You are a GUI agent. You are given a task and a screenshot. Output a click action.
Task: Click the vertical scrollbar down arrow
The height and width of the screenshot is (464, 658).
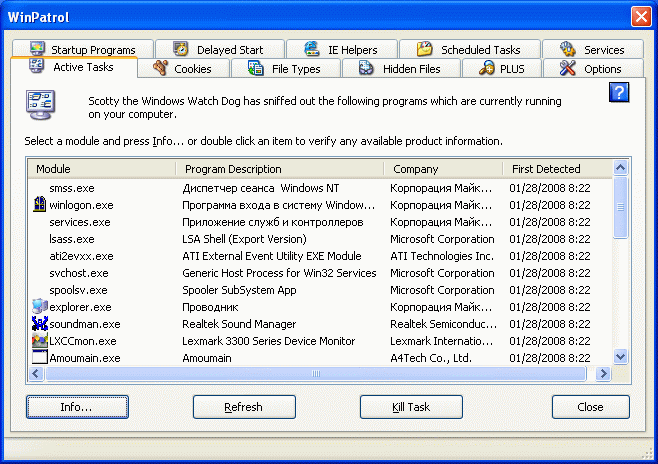[x=620, y=357]
